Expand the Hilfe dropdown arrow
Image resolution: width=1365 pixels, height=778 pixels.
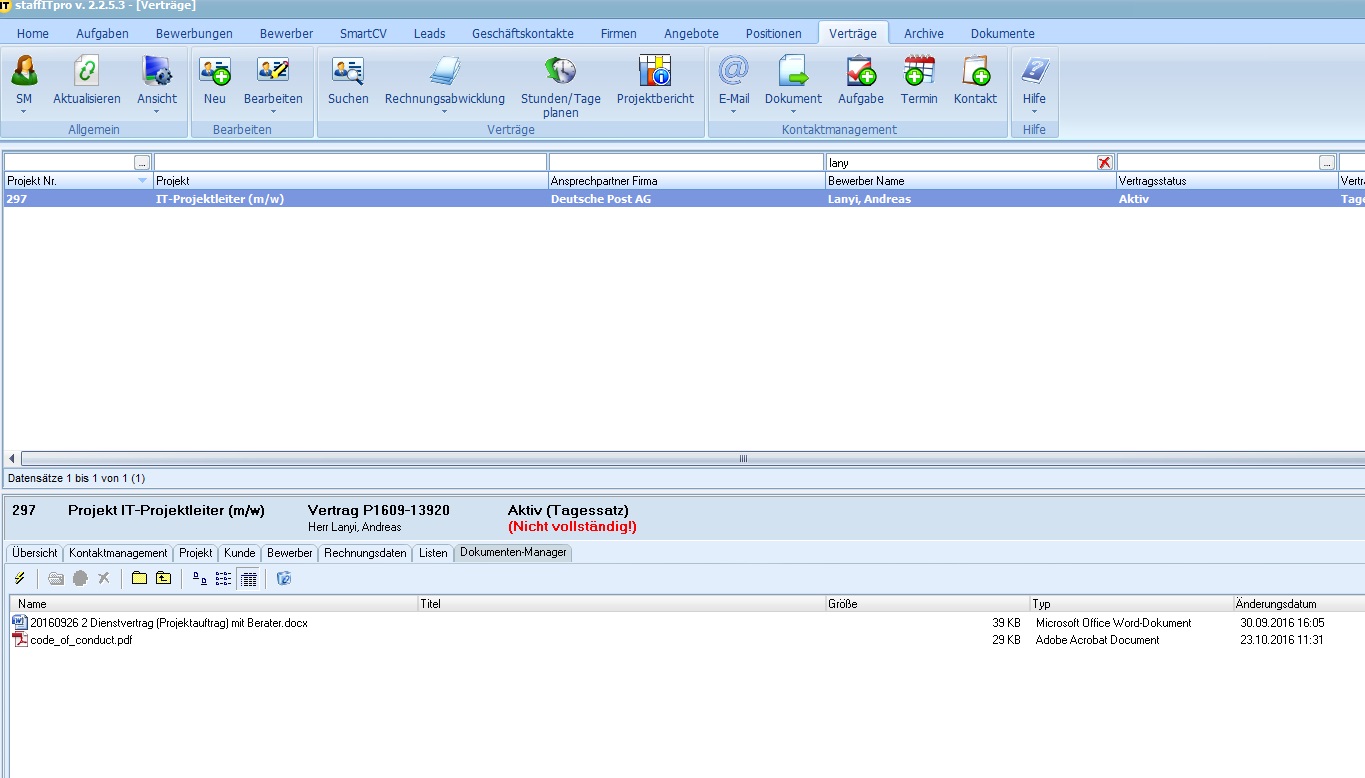(x=1034, y=112)
